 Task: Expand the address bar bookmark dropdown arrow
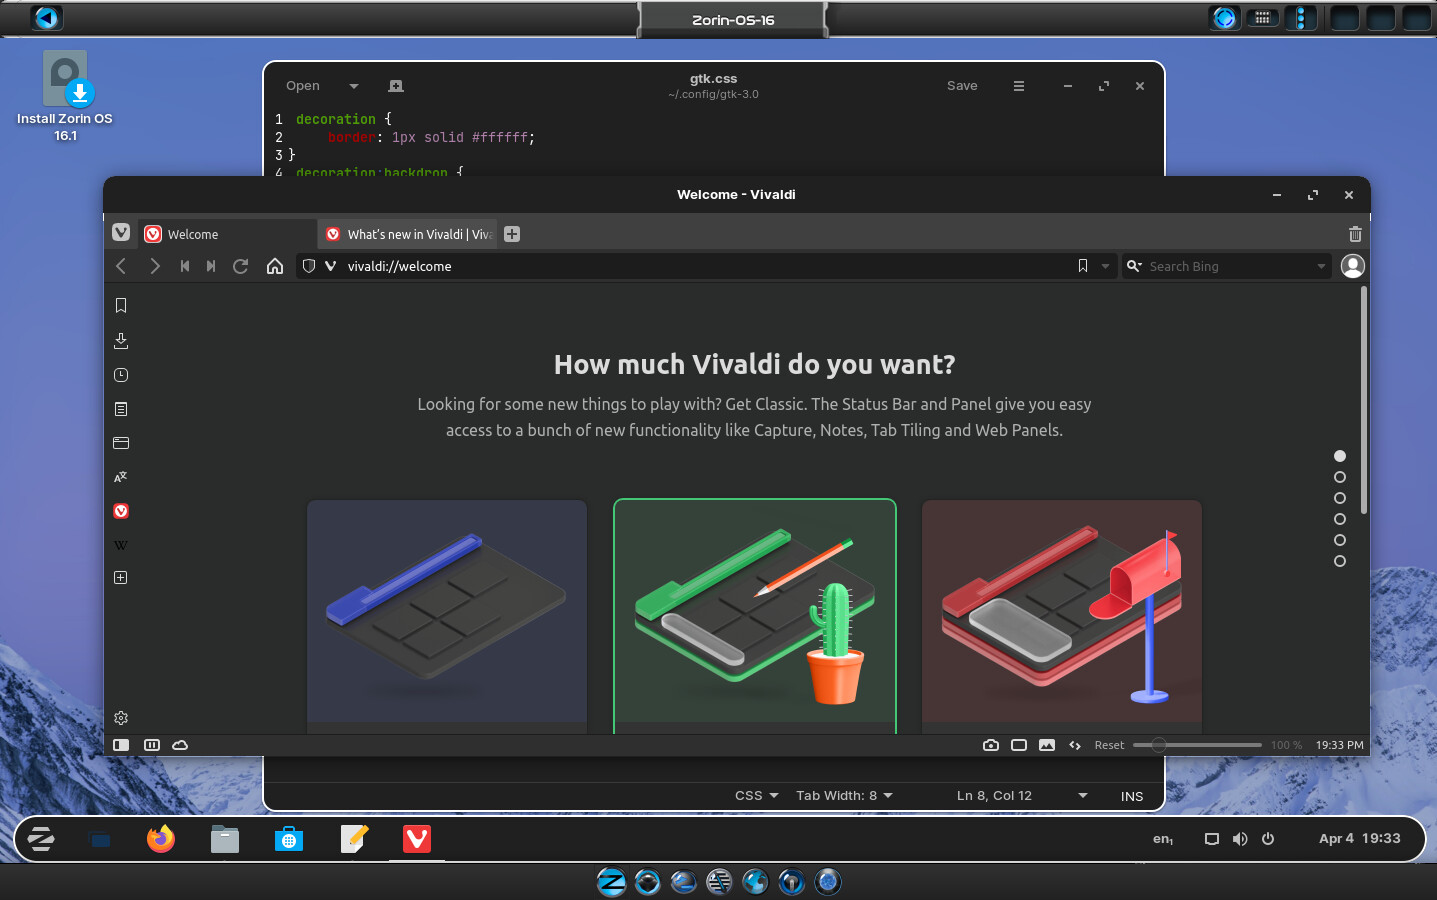[1105, 266]
